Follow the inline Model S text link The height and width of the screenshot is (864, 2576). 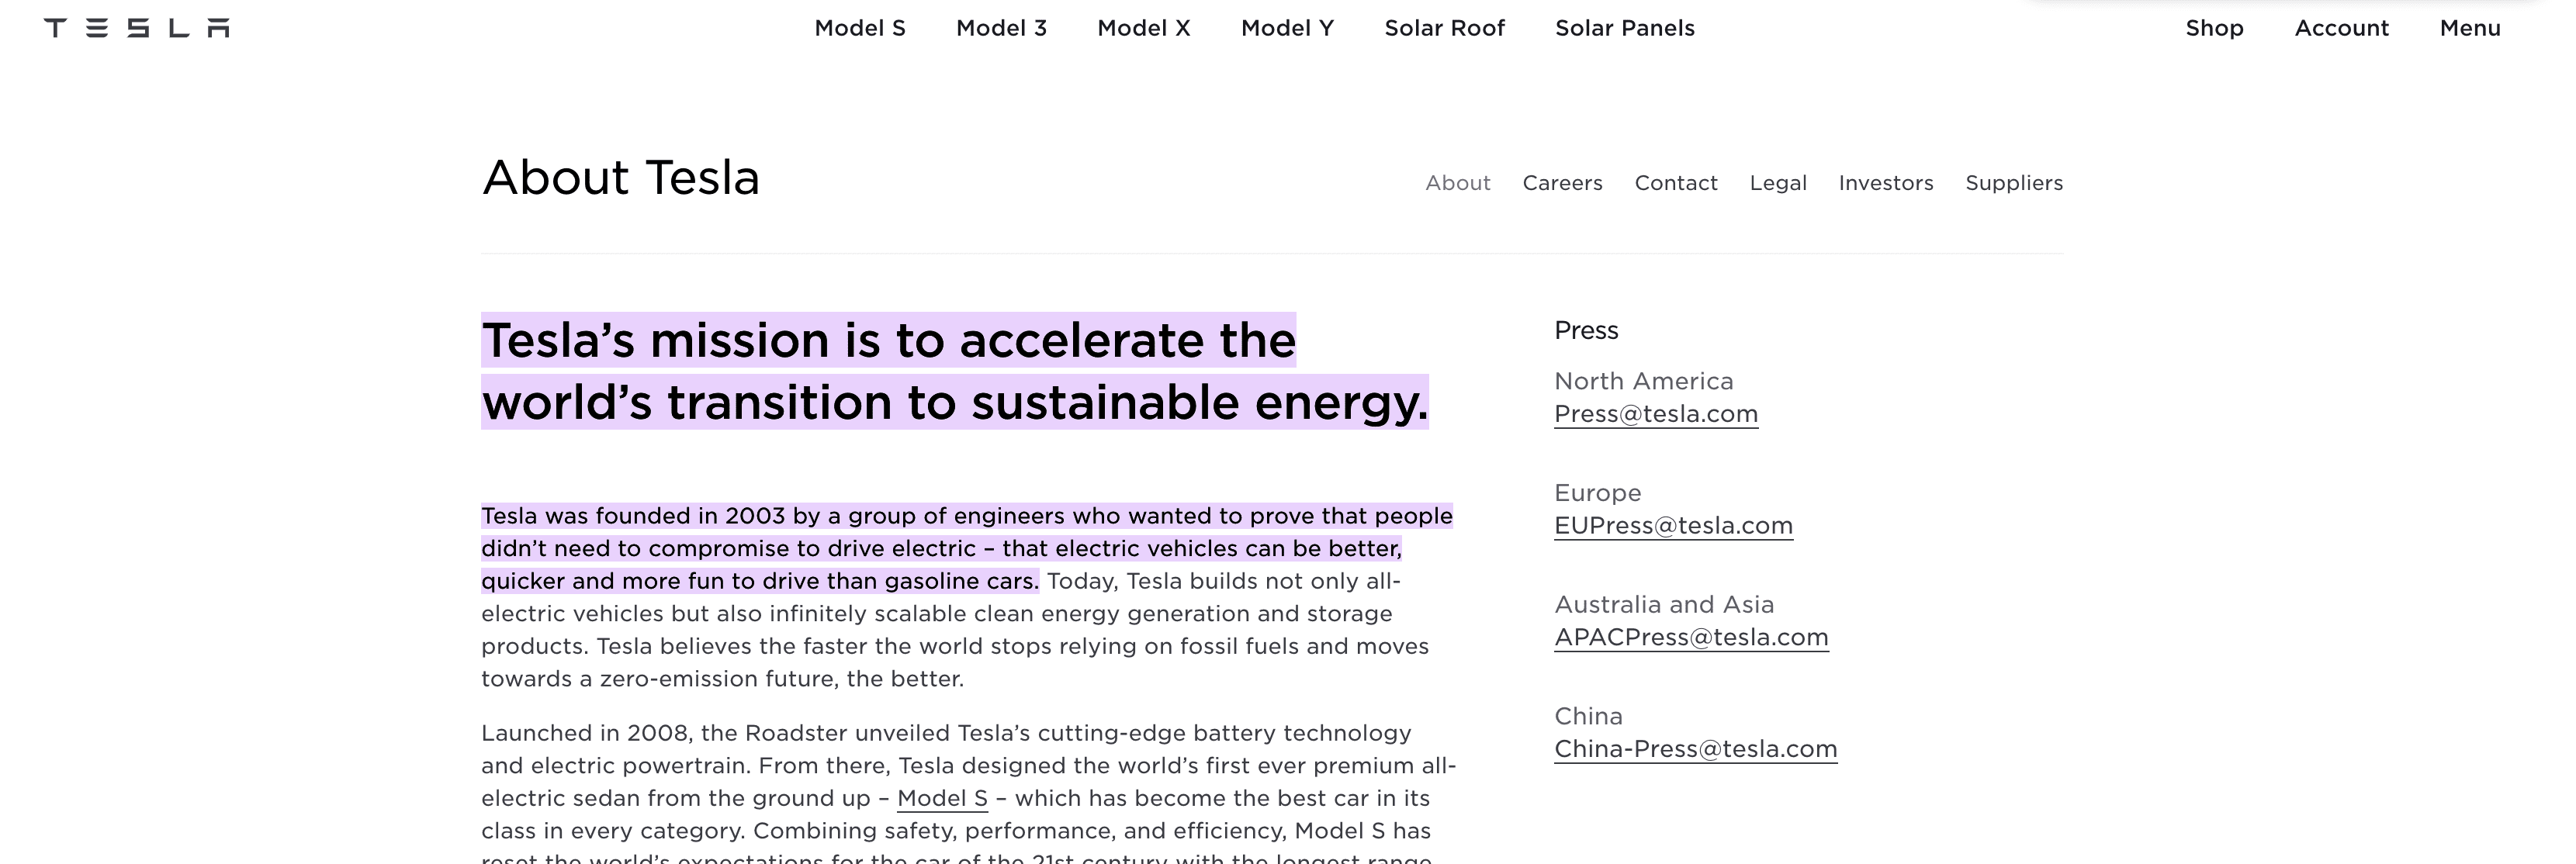pyautogui.click(x=941, y=799)
